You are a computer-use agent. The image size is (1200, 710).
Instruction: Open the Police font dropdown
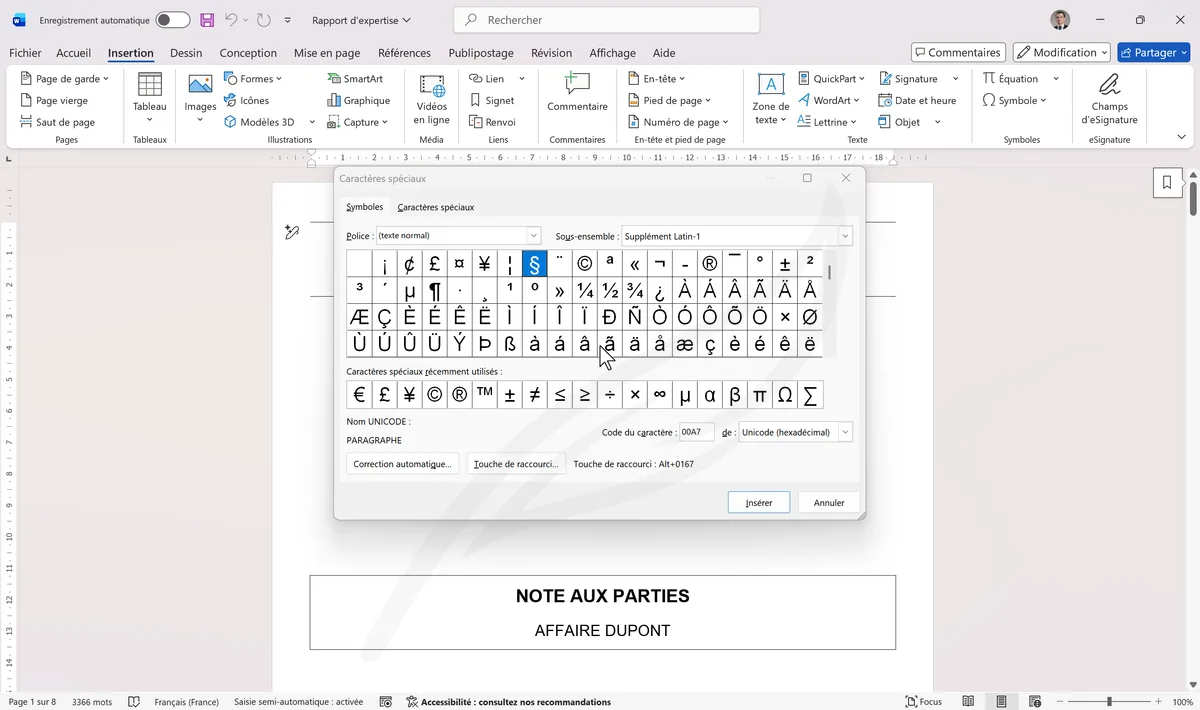click(533, 235)
